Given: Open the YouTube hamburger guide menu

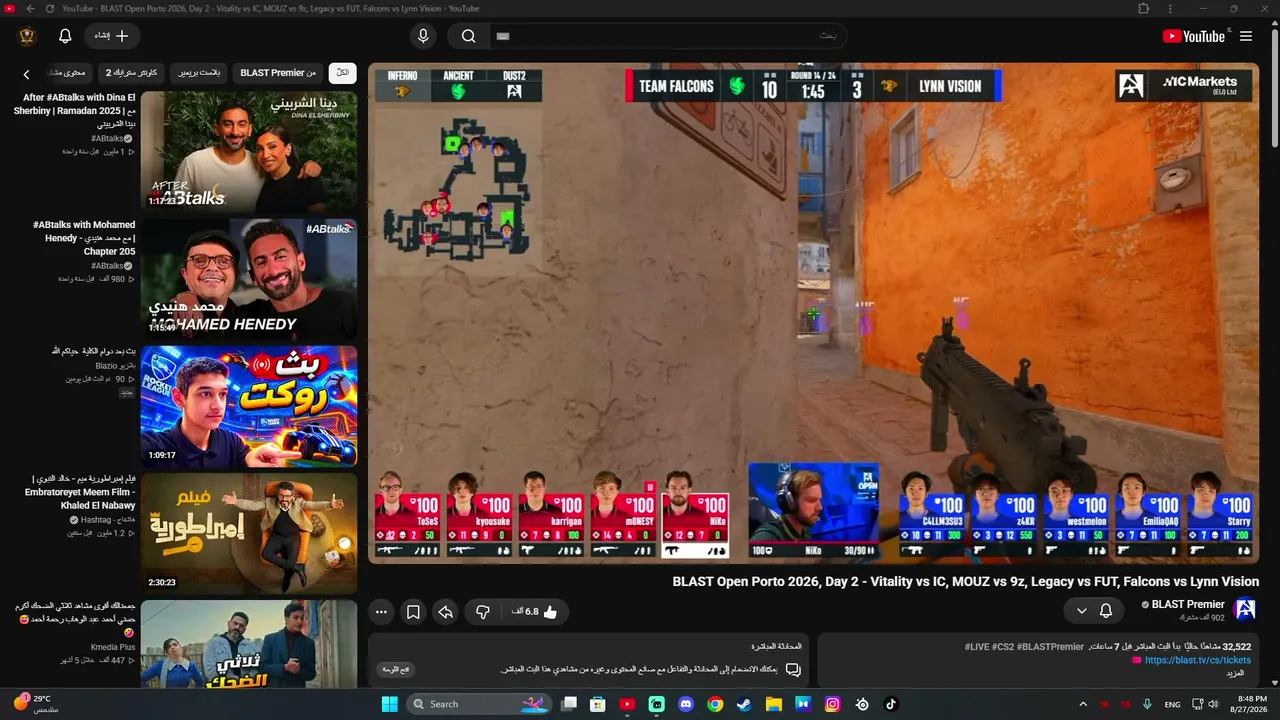Looking at the screenshot, I should (x=1246, y=36).
